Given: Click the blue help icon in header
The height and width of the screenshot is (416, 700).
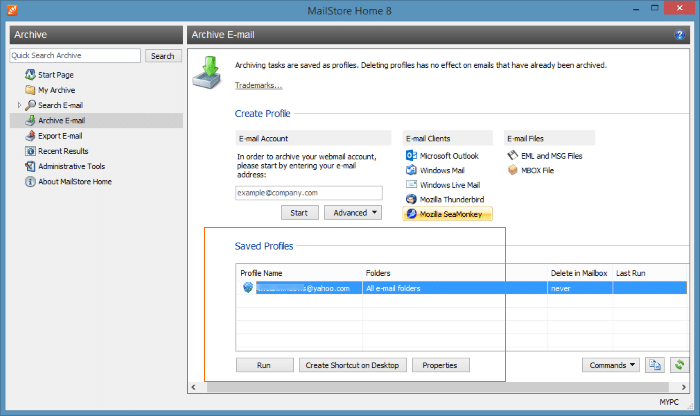Looking at the screenshot, I should point(680,35).
